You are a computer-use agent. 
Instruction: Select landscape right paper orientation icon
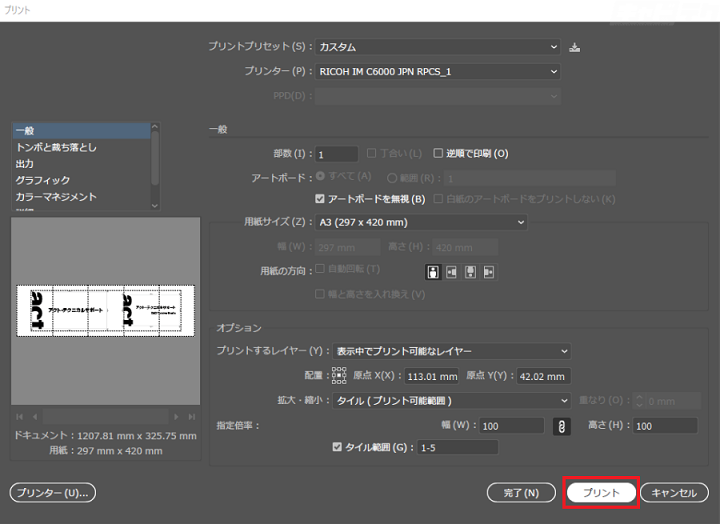point(489,272)
